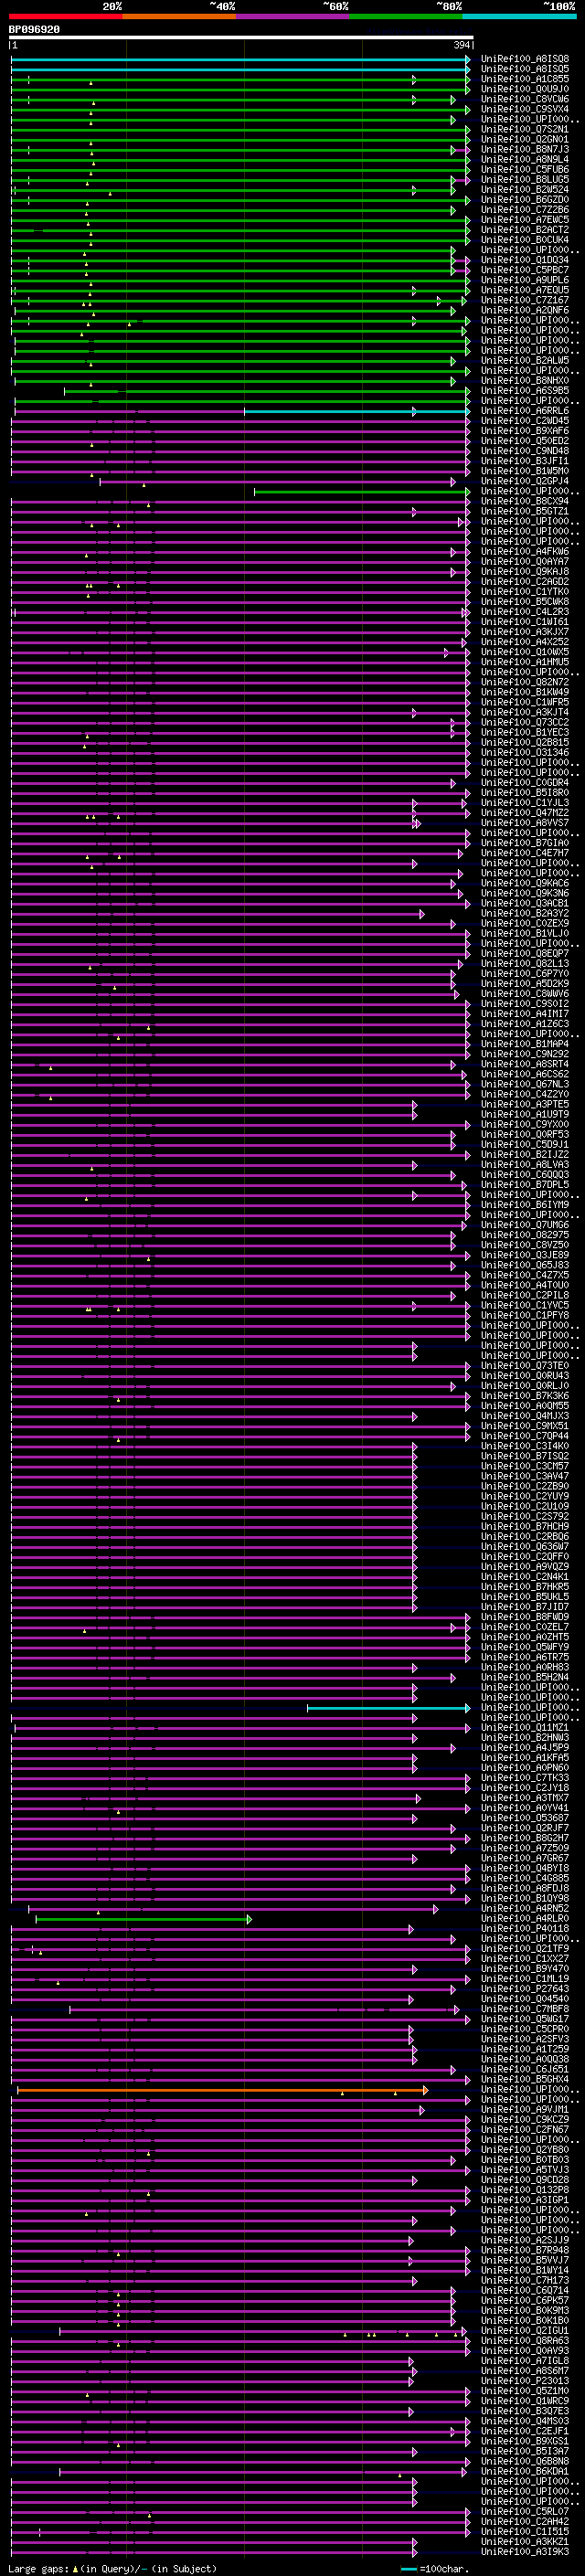This screenshot has width=585, height=2576.
Task: Open hit UniRef100_A1C855
Action: [x=524, y=79]
